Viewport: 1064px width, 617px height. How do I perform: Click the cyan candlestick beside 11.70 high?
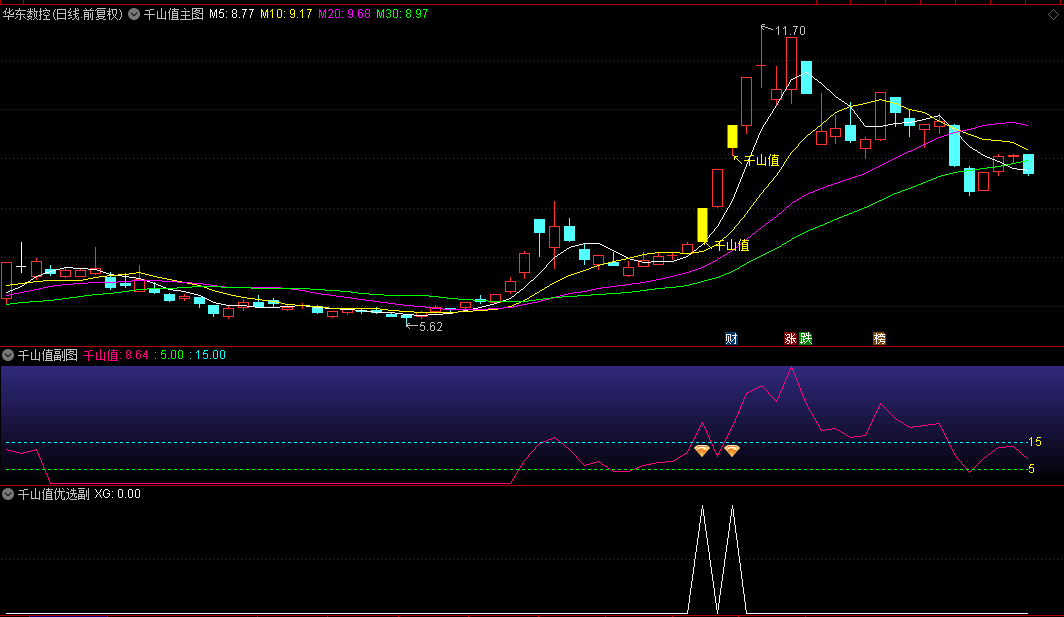click(806, 77)
